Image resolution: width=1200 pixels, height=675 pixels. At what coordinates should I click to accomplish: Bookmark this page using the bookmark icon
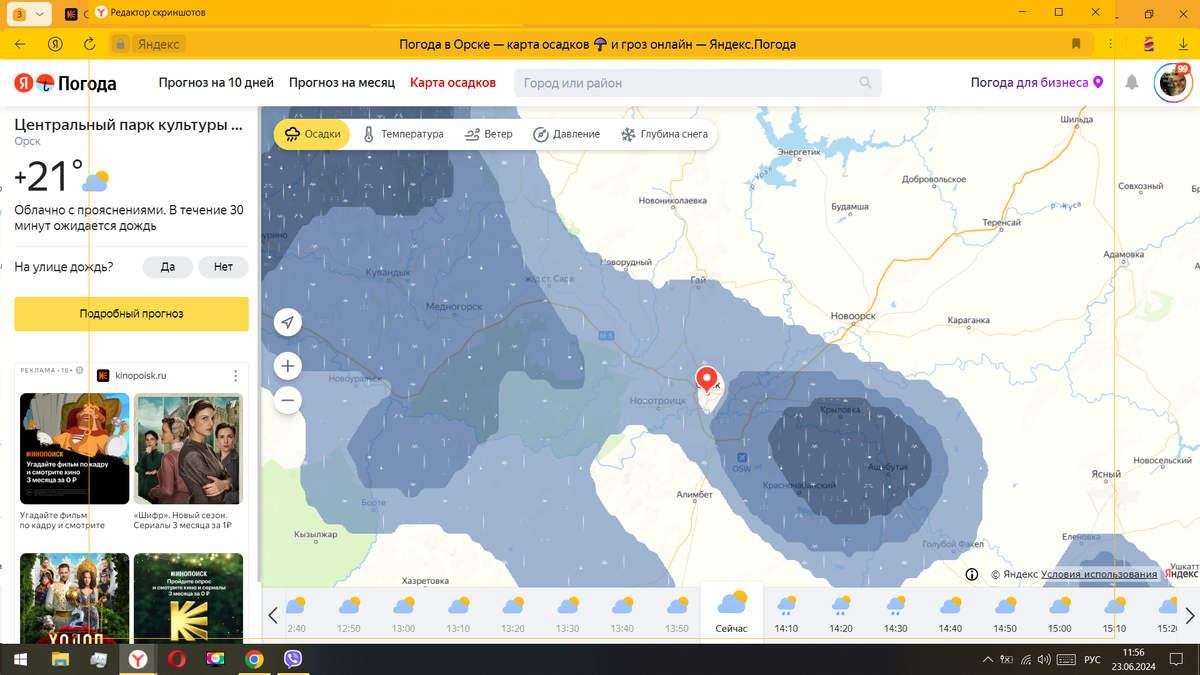[1076, 44]
